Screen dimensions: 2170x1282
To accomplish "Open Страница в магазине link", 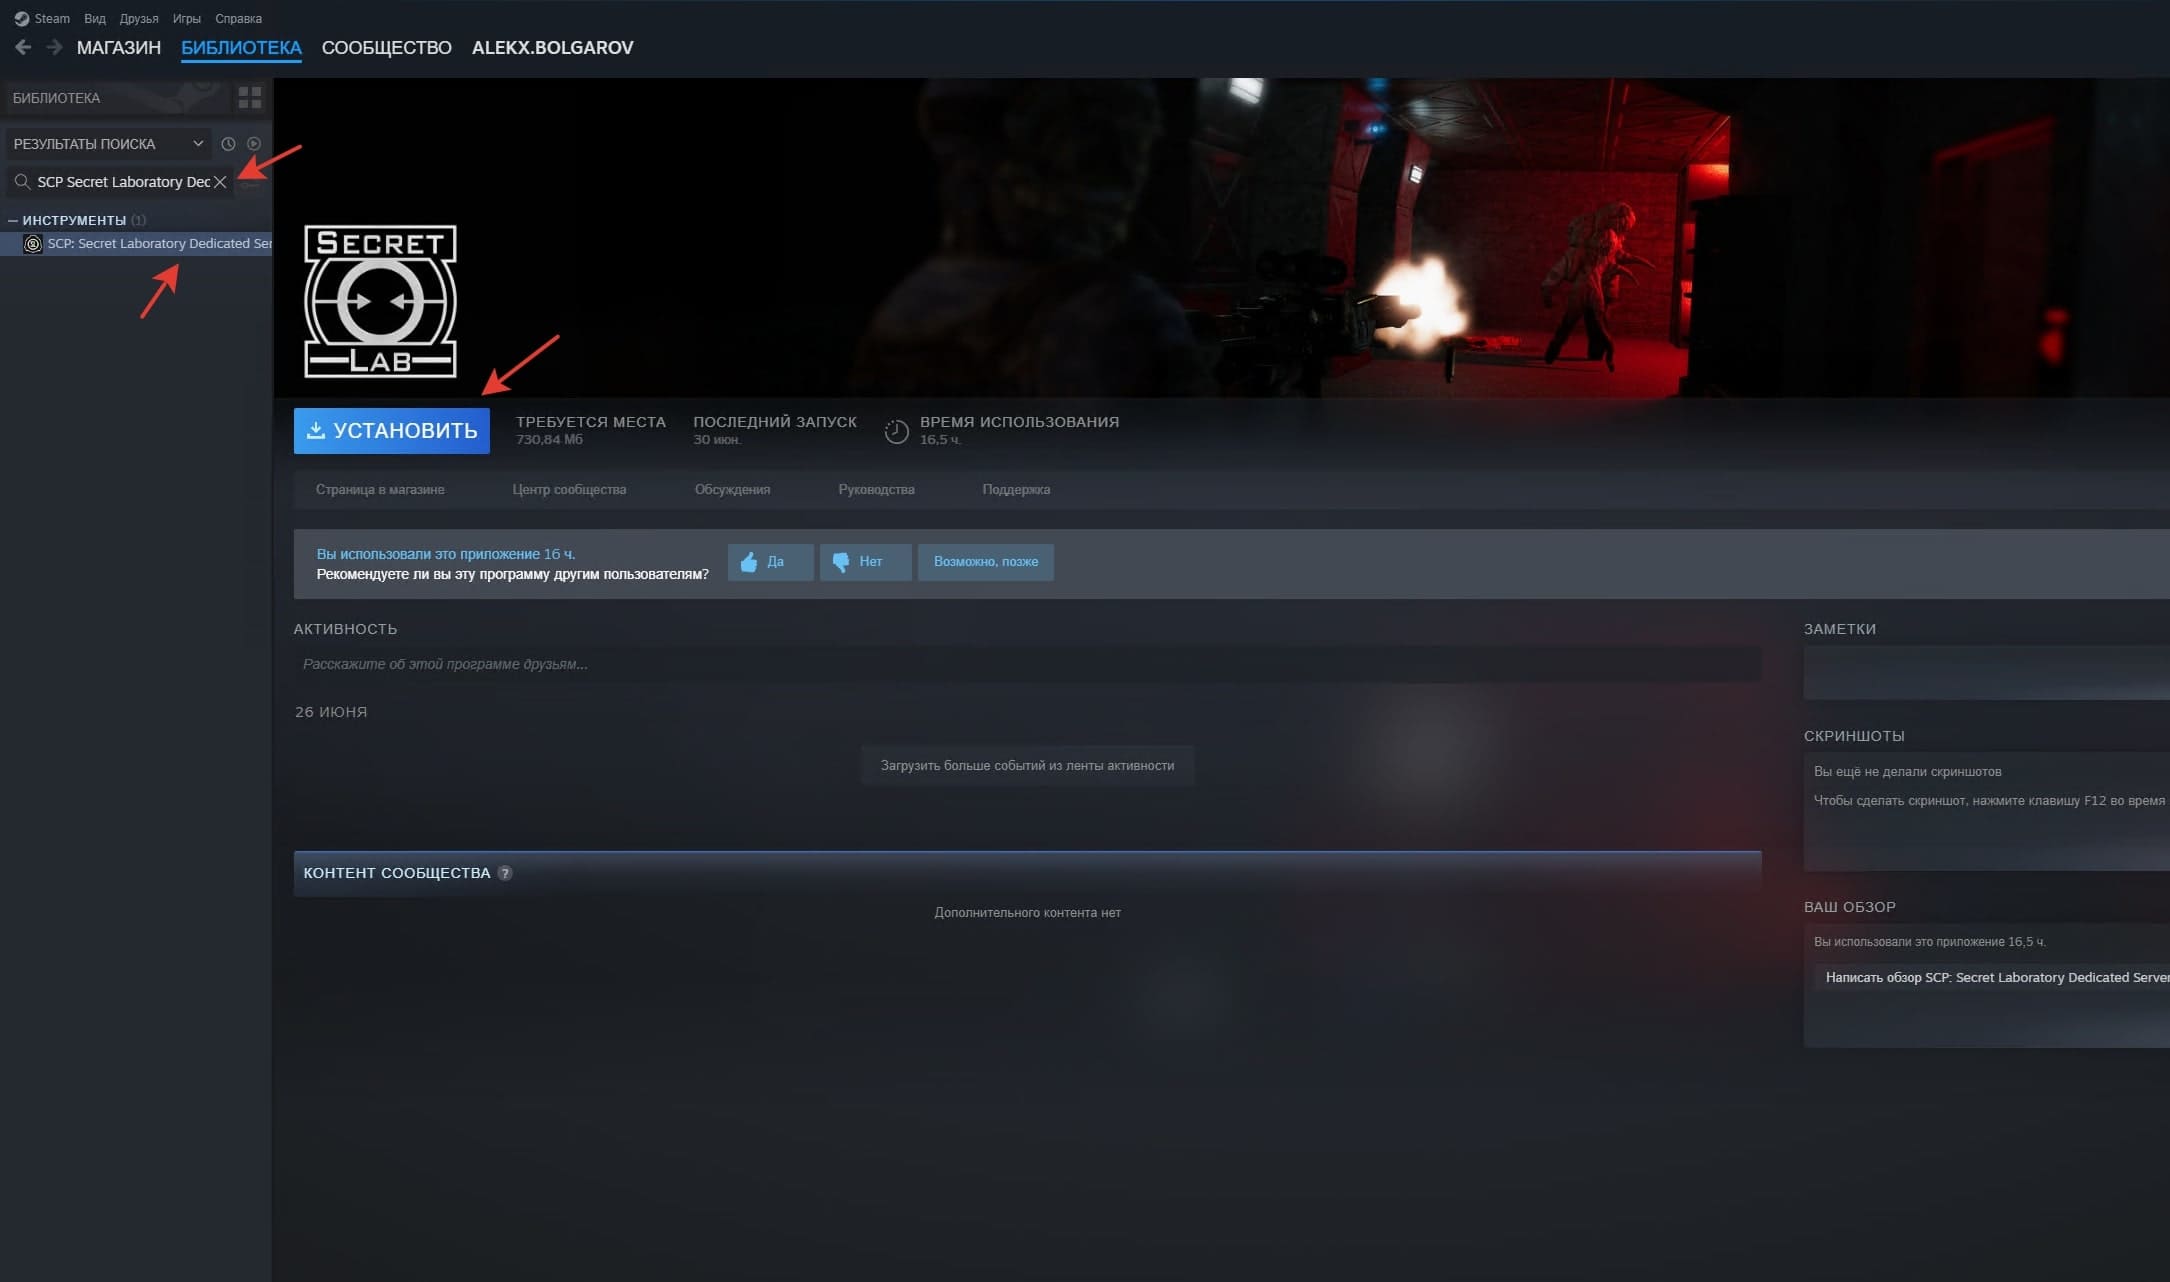I will (x=378, y=488).
